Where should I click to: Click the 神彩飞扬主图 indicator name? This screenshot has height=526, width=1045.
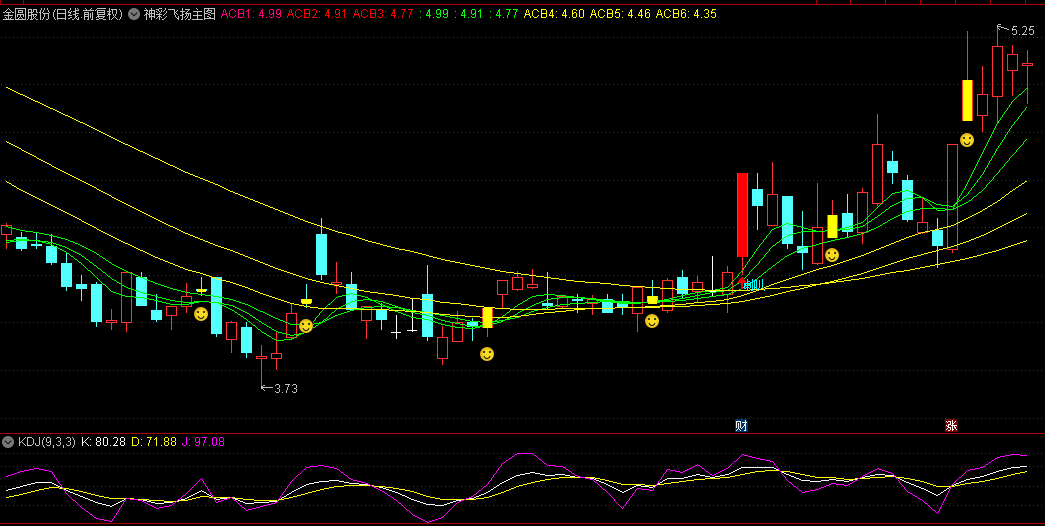(180, 14)
